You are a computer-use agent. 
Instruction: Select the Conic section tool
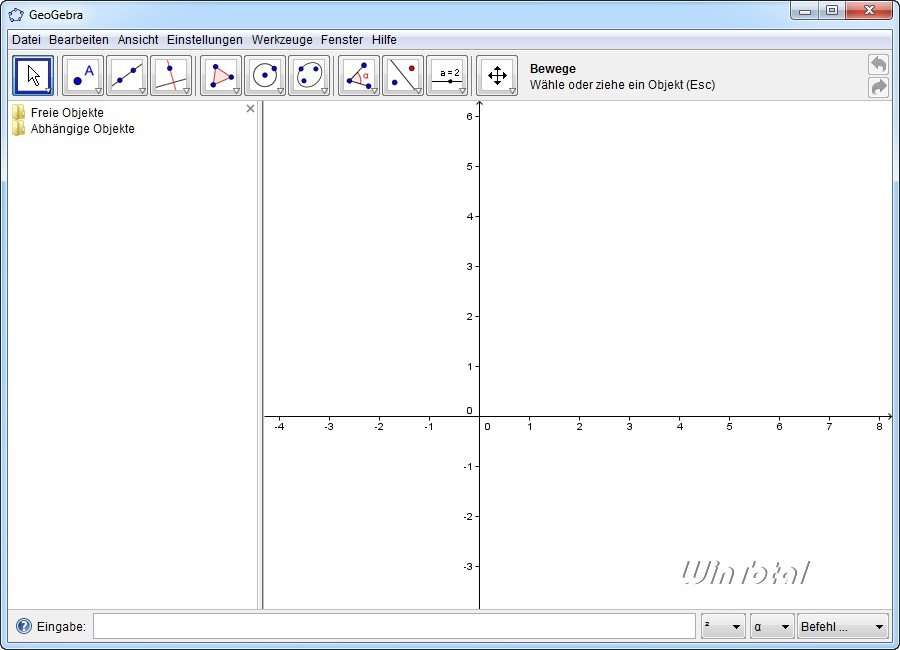pyautogui.click(x=309, y=75)
